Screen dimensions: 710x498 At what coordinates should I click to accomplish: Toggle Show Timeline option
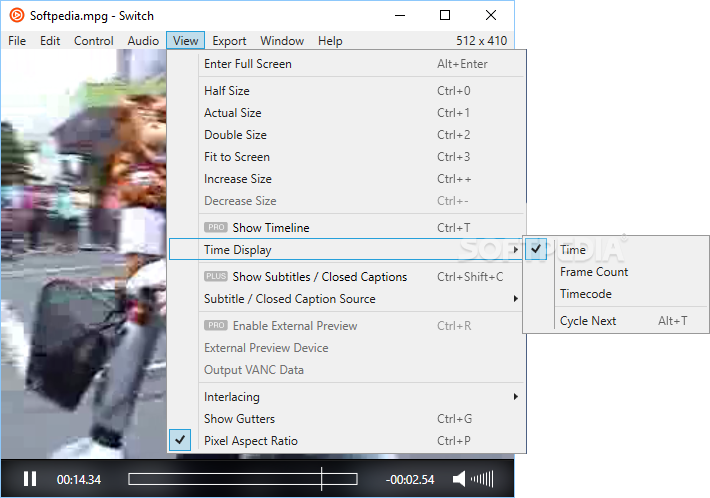(x=347, y=228)
